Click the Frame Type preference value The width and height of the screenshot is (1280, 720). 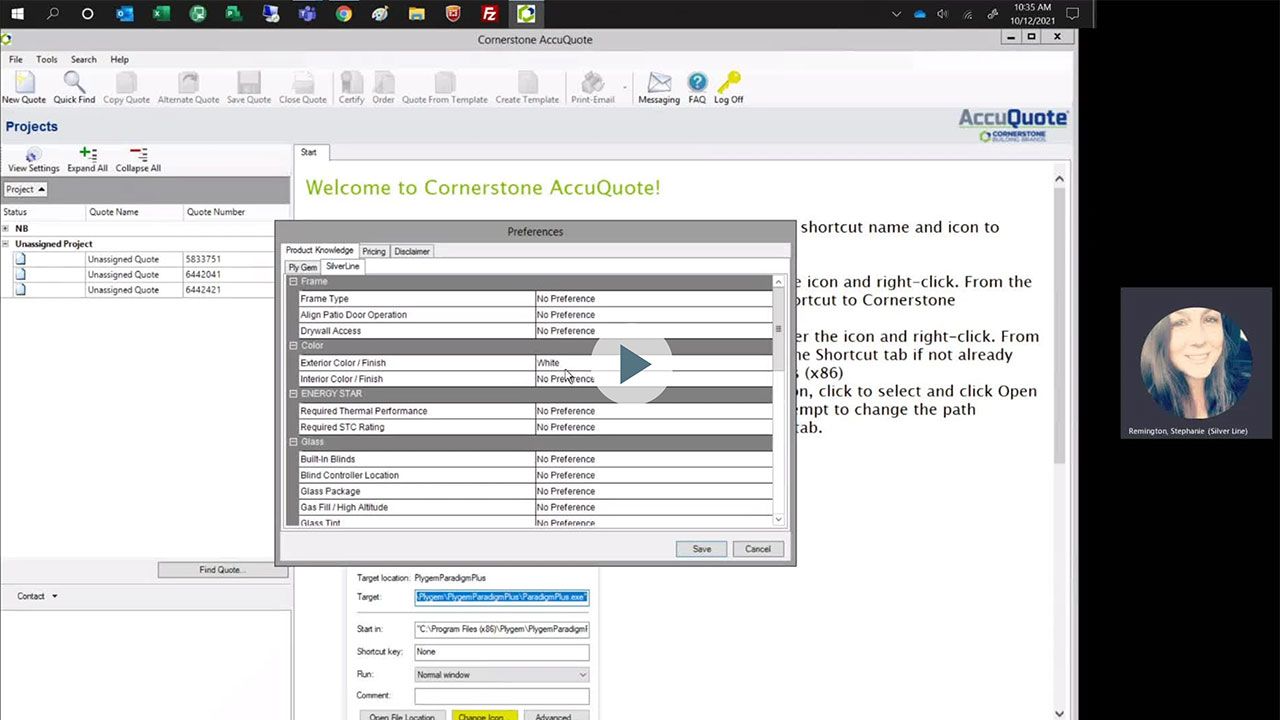[654, 299]
